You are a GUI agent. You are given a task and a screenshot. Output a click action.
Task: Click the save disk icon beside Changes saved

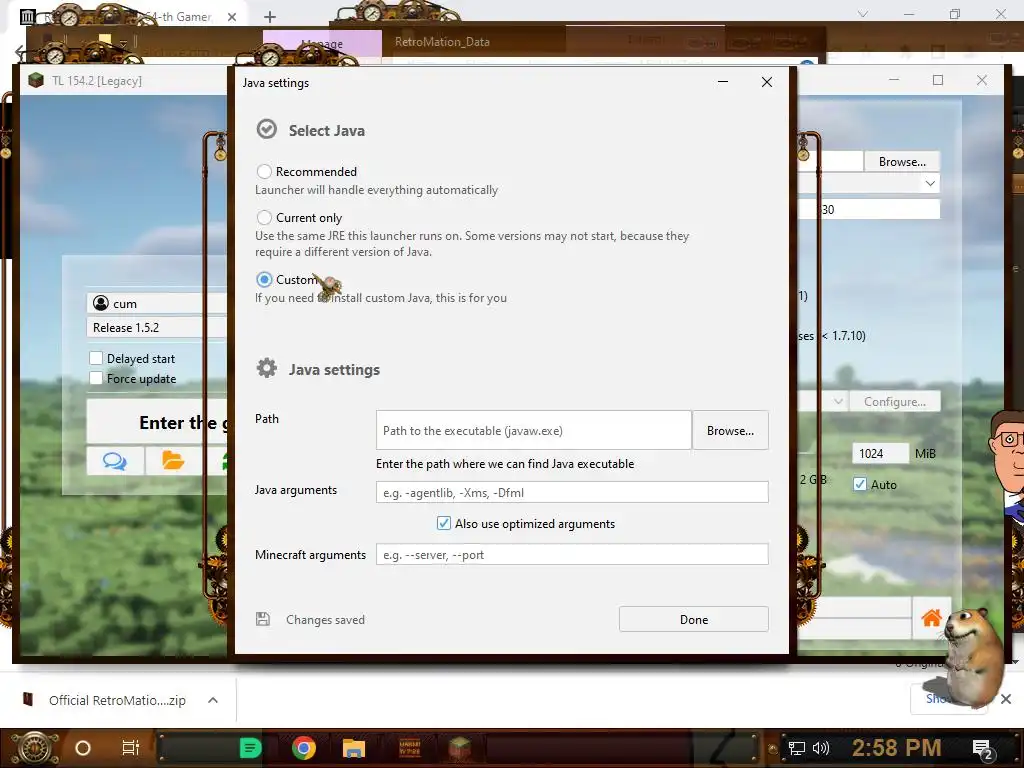pyautogui.click(x=263, y=619)
